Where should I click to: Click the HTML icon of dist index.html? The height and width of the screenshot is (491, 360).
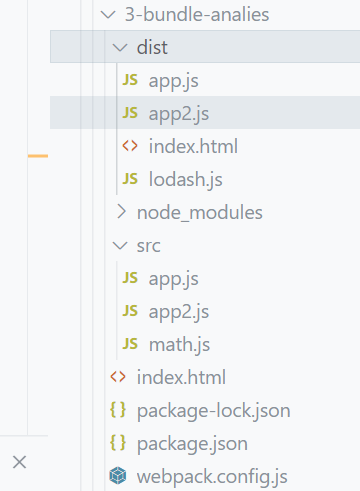click(x=130, y=146)
